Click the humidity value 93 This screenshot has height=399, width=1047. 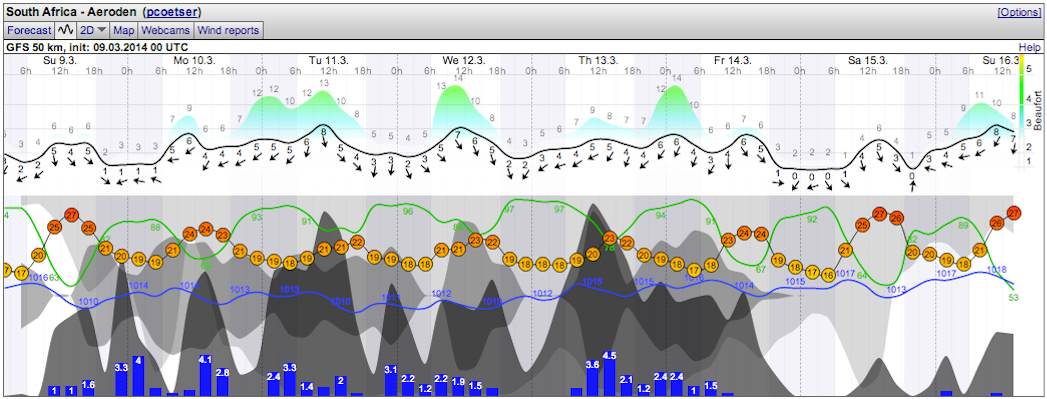coord(257,218)
